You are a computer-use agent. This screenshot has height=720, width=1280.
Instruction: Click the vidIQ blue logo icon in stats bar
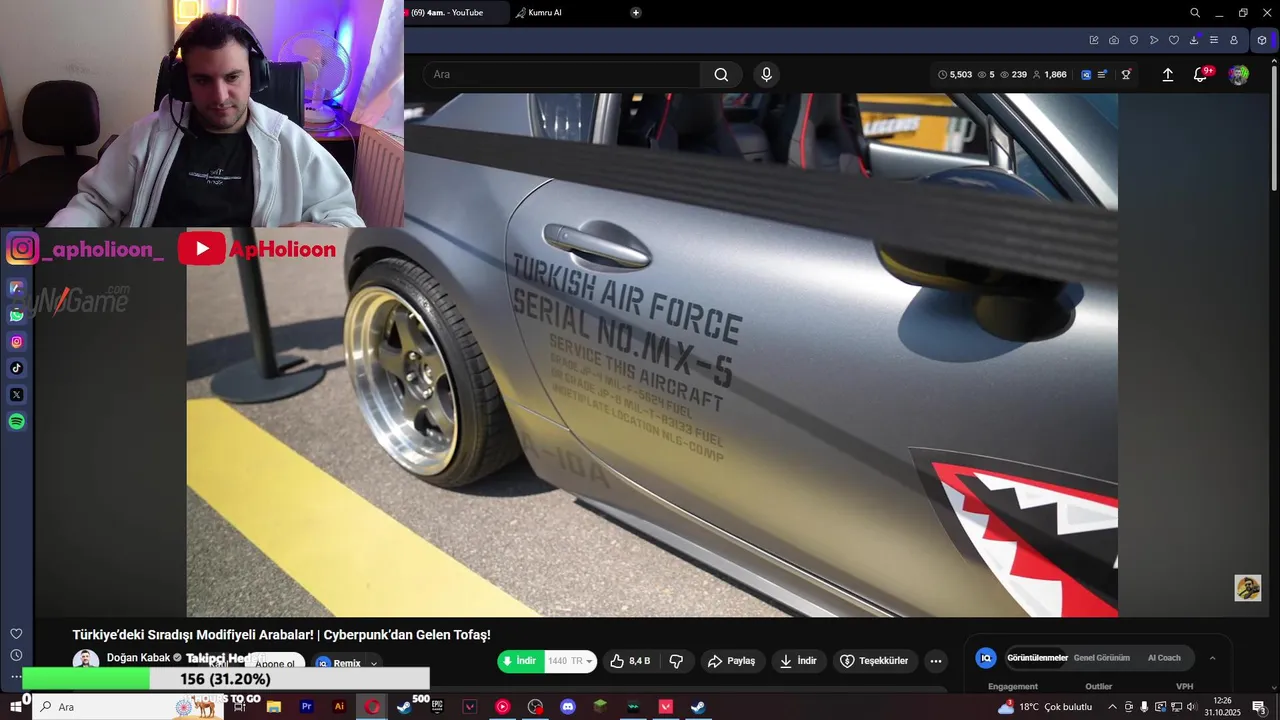(x=1086, y=75)
